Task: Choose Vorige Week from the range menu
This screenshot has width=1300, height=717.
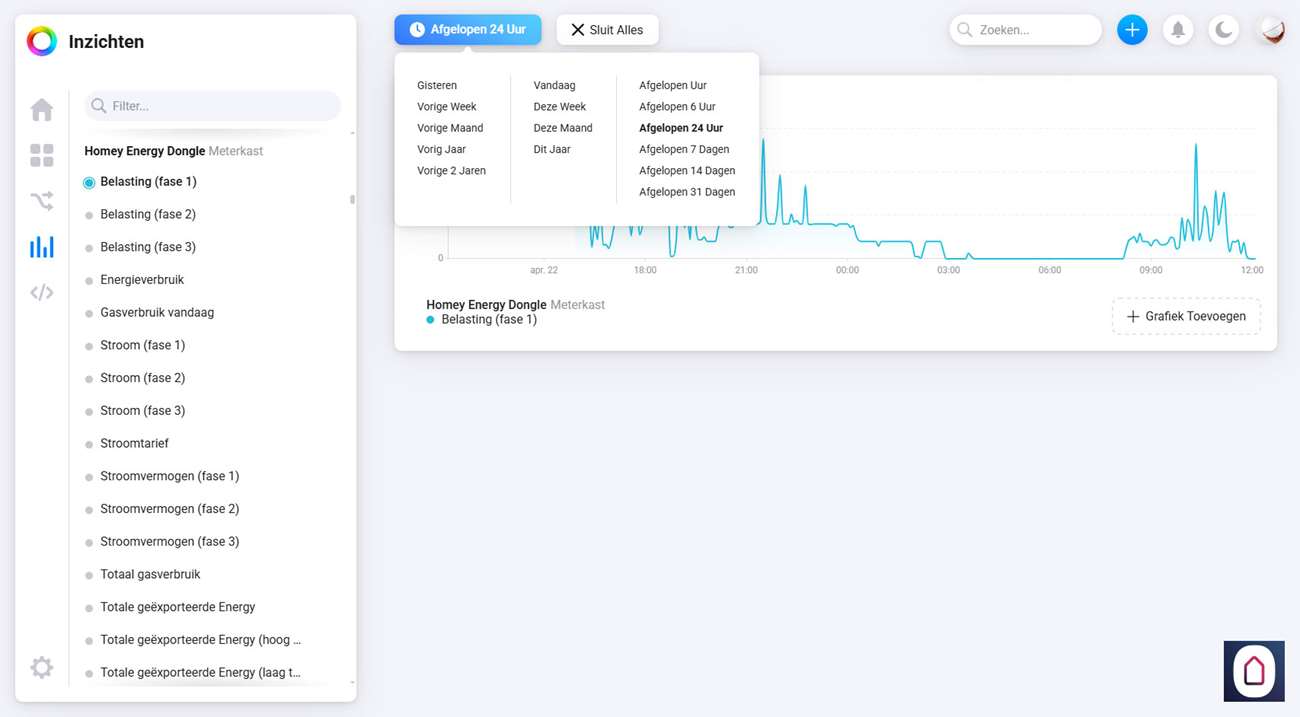Action: point(446,107)
